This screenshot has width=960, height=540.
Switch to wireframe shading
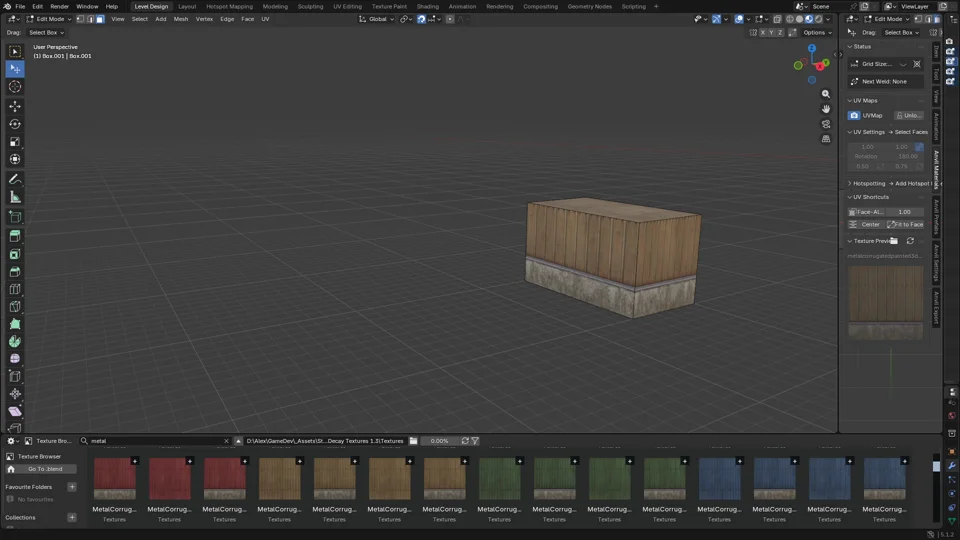790,19
